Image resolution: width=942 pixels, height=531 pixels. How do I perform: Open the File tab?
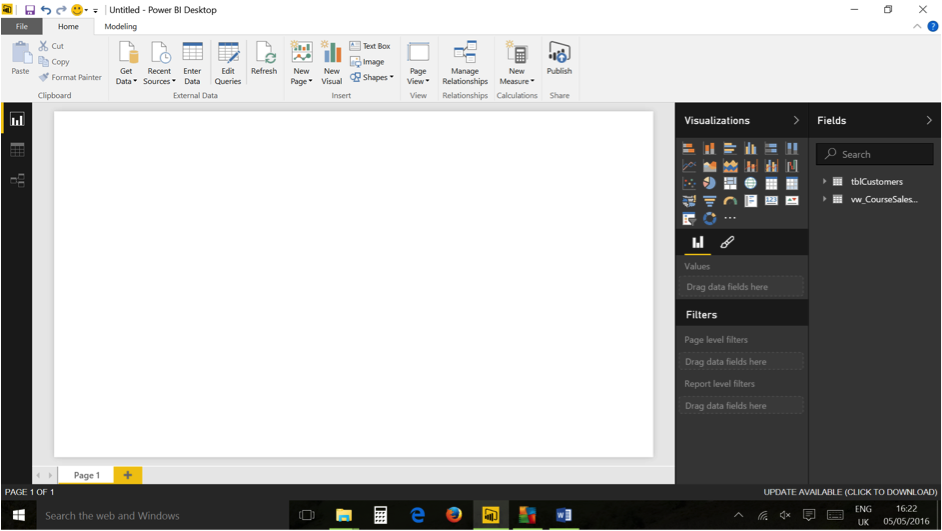click(x=22, y=26)
